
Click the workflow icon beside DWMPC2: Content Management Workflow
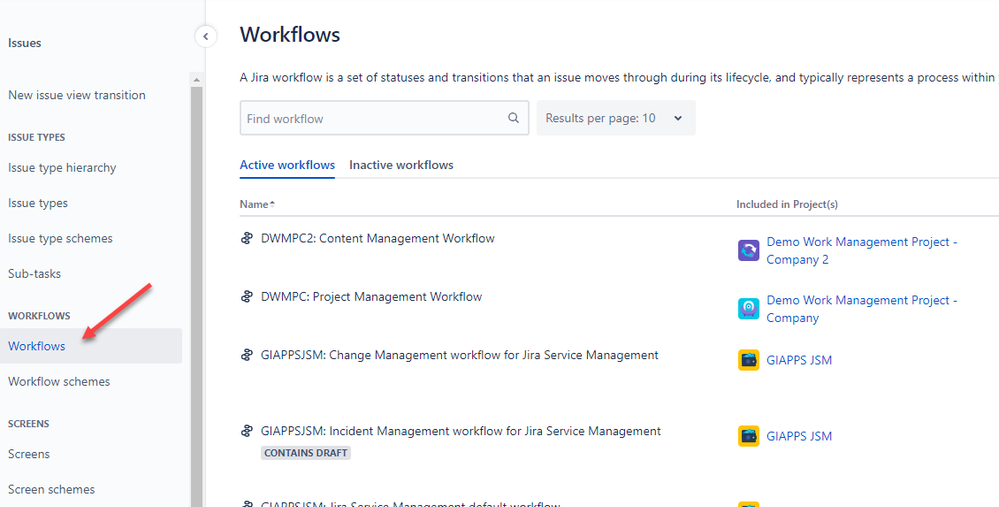[247, 239]
